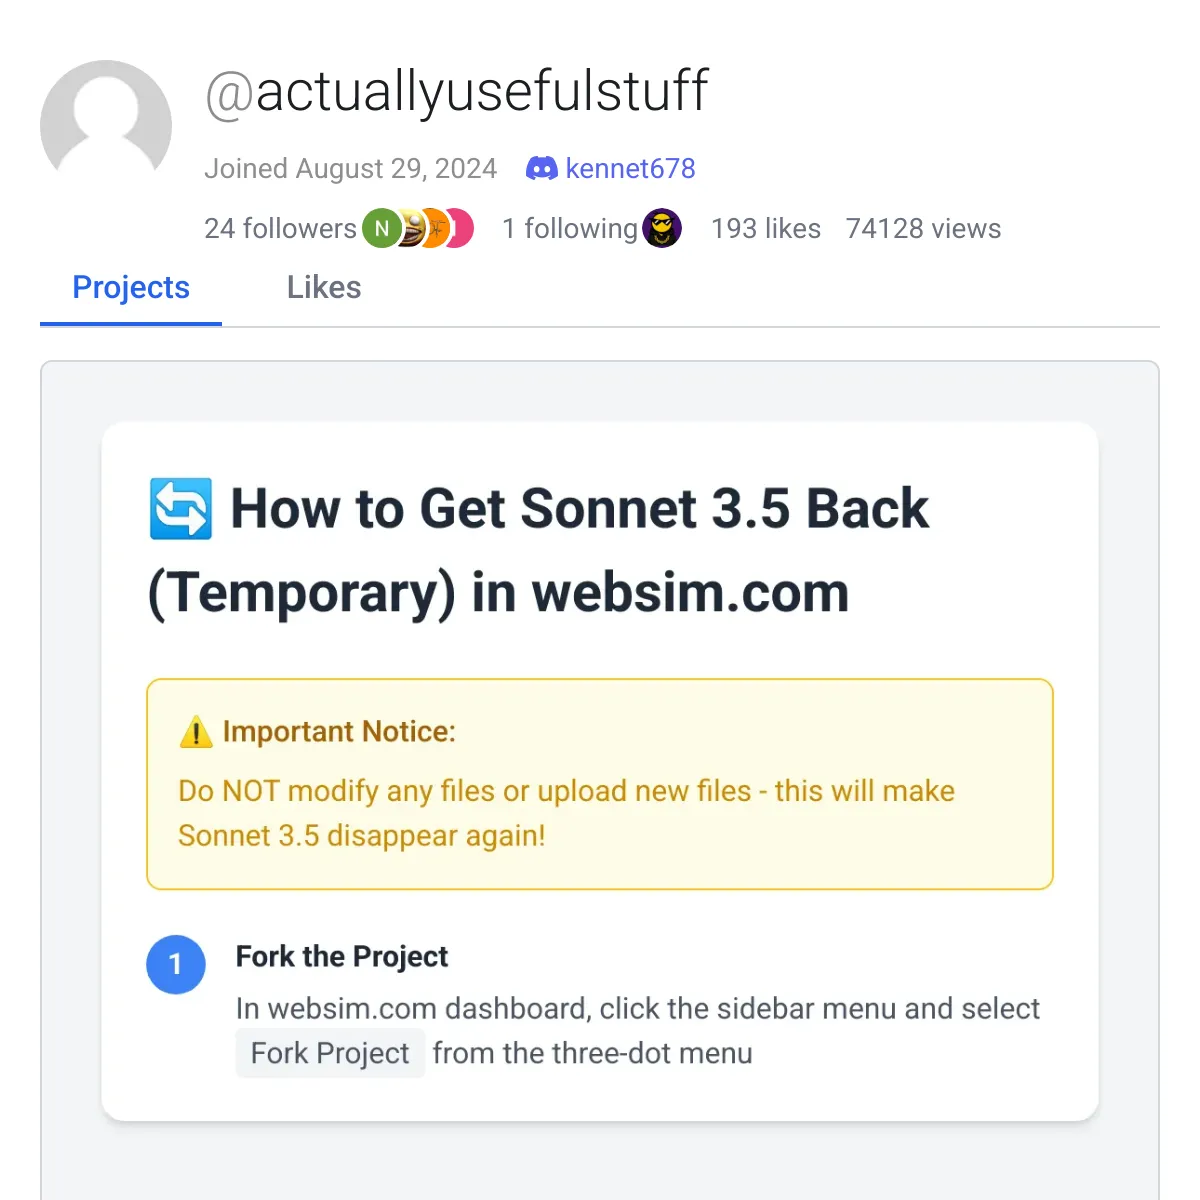Open the 1 following list
The height and width of the screenshot is (1200, 1200).
click(x=570, y=229)
